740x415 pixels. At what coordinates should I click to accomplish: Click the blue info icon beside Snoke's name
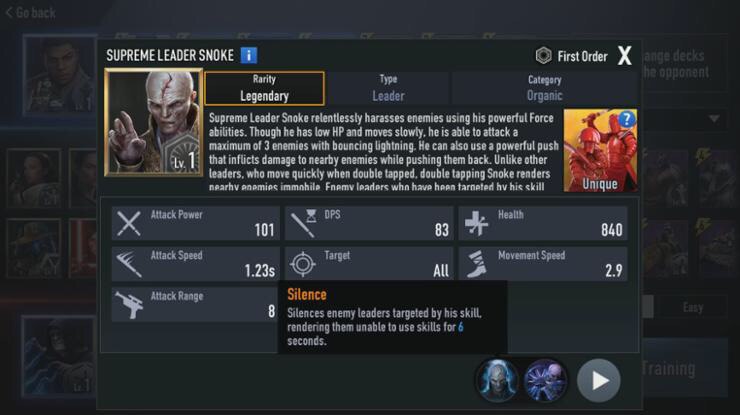[x=249, y=55]
